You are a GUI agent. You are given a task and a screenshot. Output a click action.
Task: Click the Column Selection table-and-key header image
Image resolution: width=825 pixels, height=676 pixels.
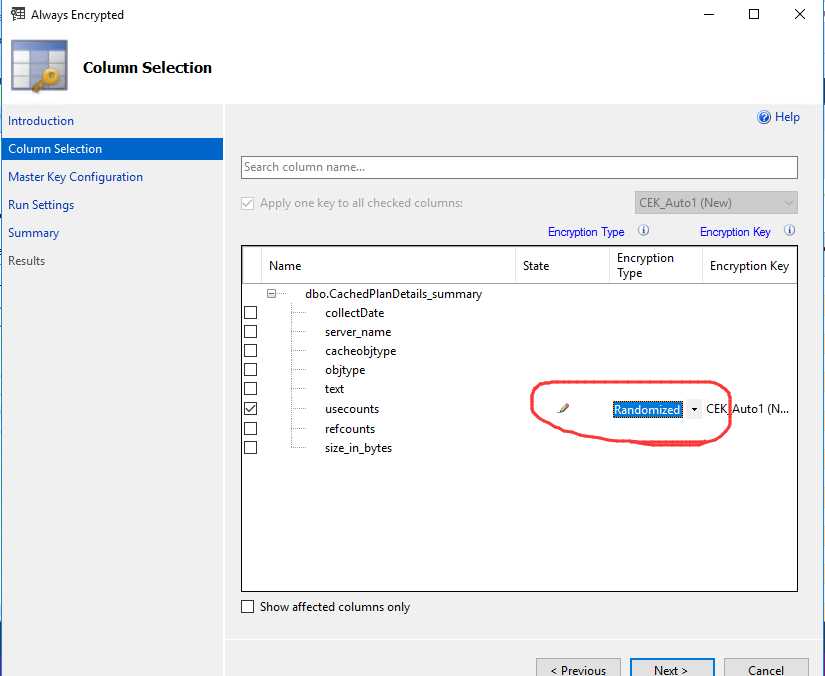tap(39, 66)
